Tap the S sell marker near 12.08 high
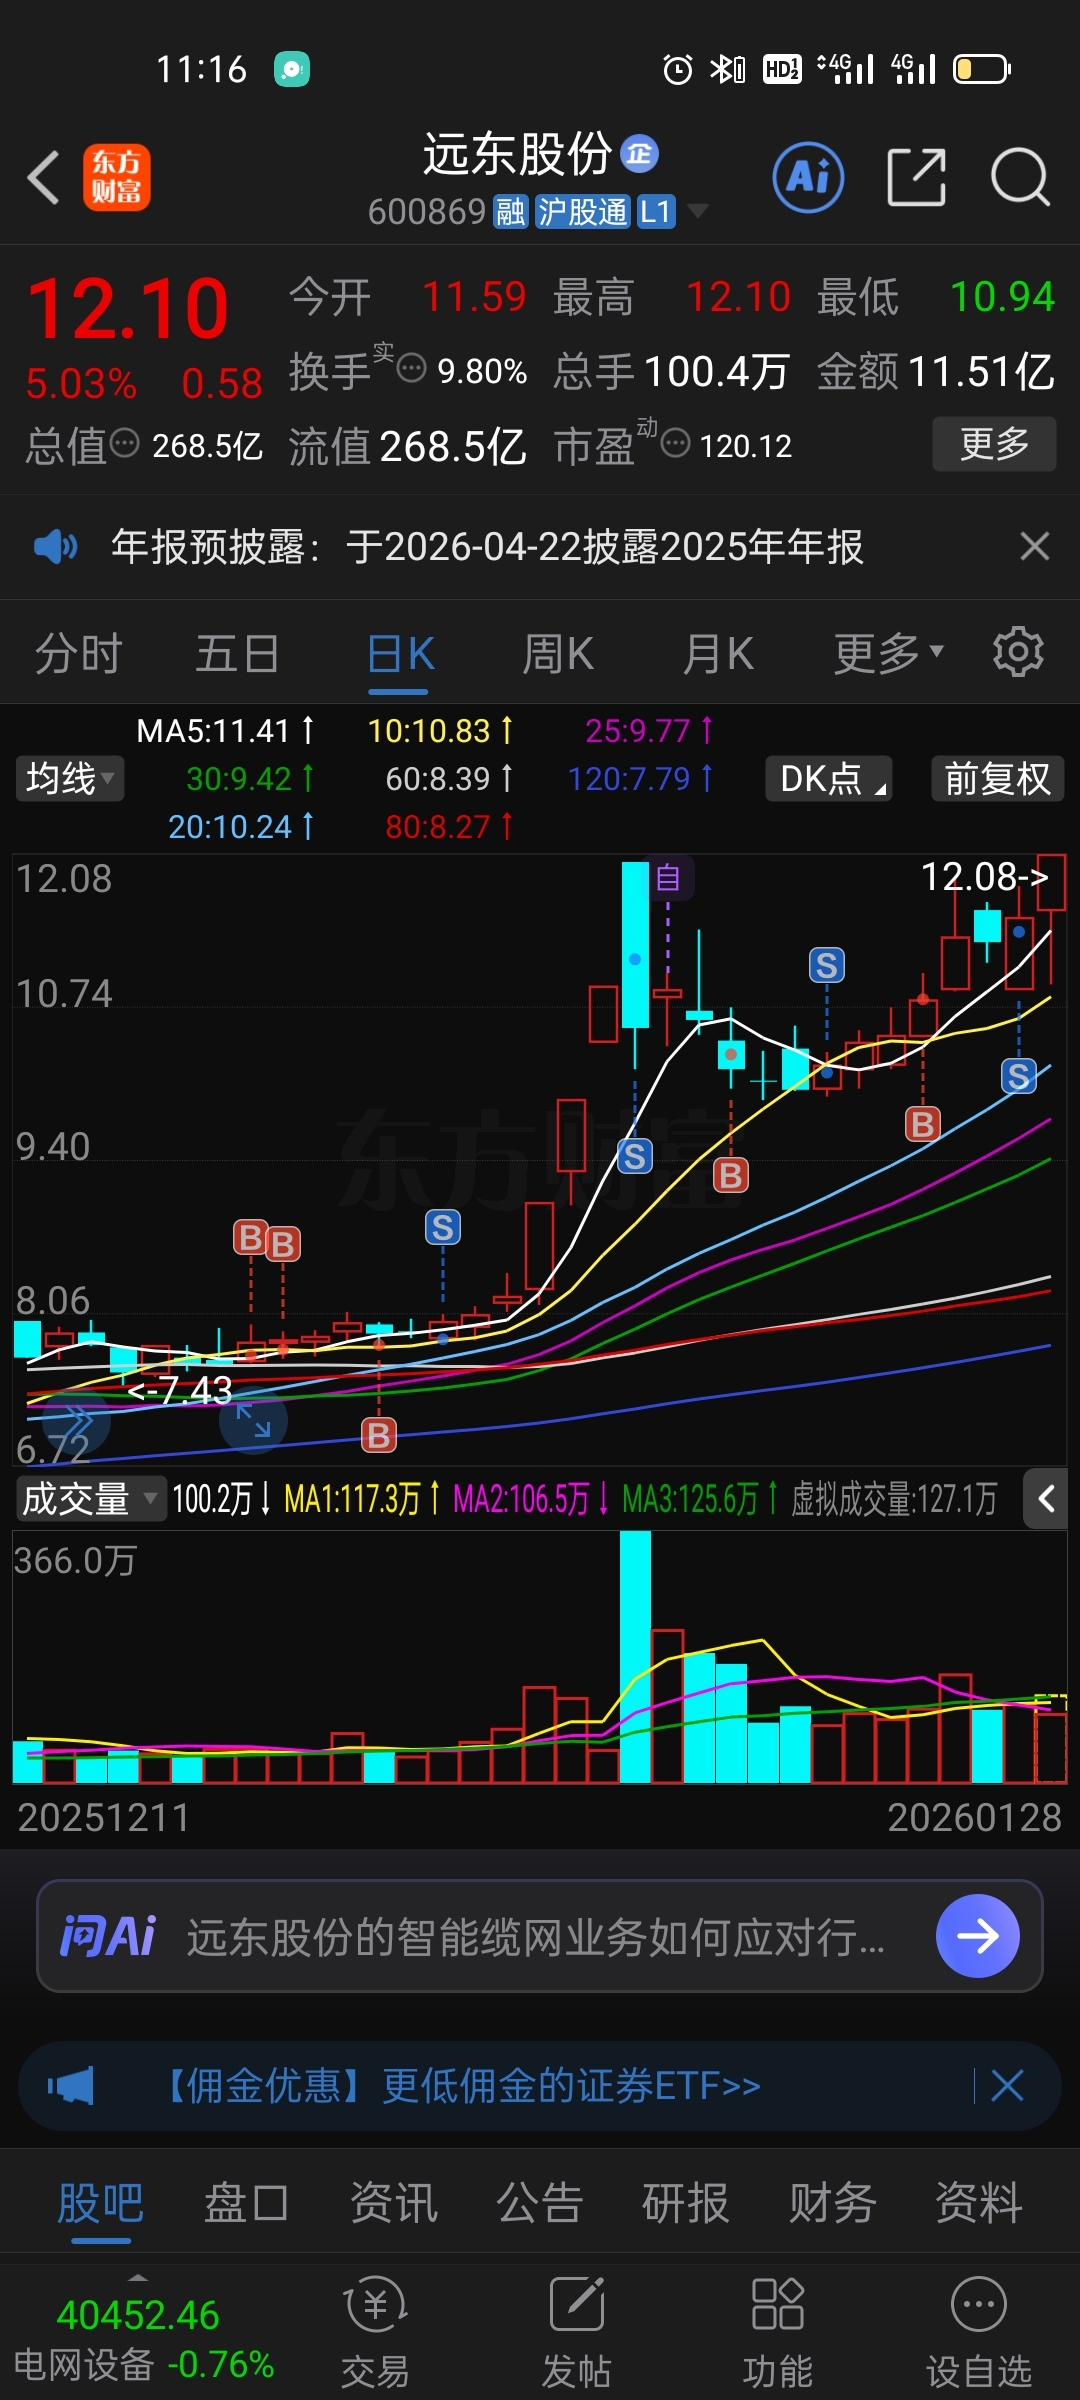Image resolution: width=1080 pixels, height=2400 pixels. click(x=1019, y=1076)
